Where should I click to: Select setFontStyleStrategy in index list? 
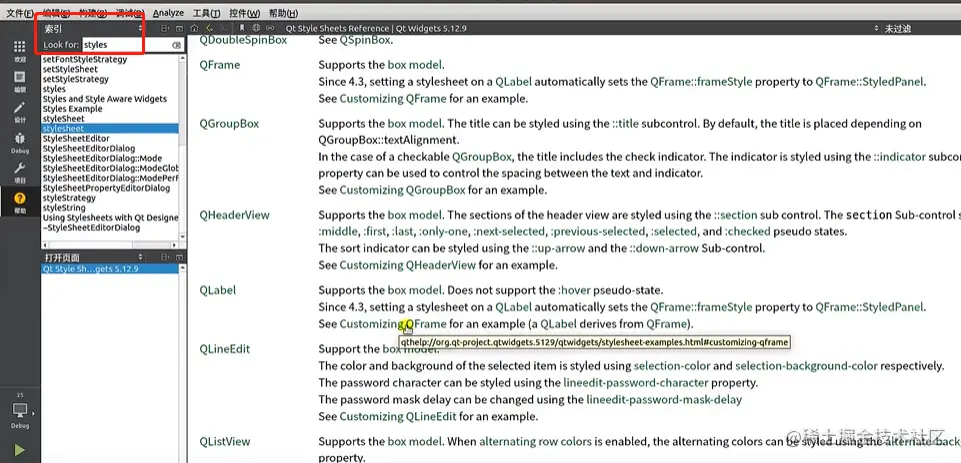pyautogui.click(x=85, y=59)
